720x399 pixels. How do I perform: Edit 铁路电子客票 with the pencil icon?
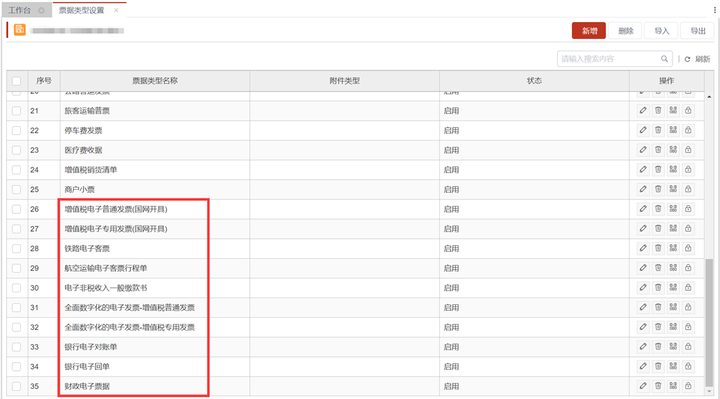643,248
